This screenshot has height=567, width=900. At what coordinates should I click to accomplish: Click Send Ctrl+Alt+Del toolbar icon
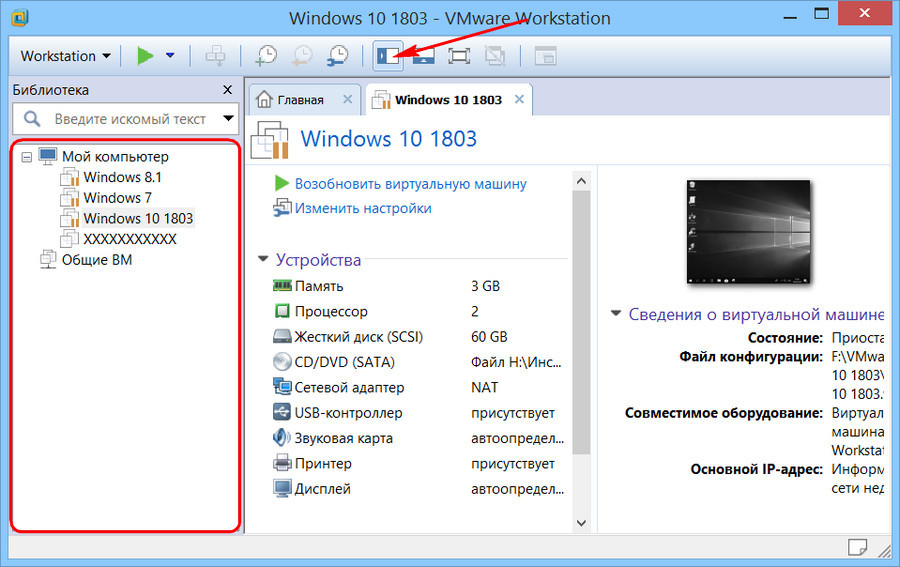tap(215, 56)
